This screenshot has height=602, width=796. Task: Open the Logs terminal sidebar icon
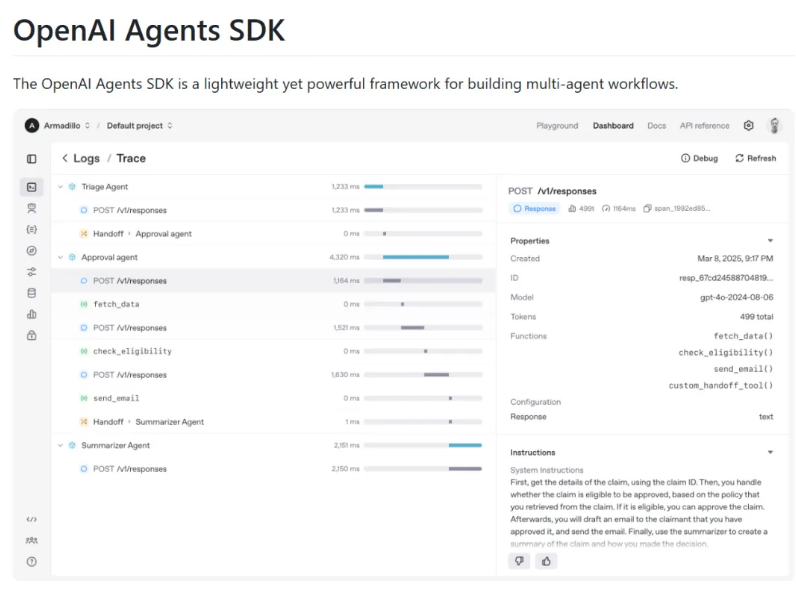[31, 187]
